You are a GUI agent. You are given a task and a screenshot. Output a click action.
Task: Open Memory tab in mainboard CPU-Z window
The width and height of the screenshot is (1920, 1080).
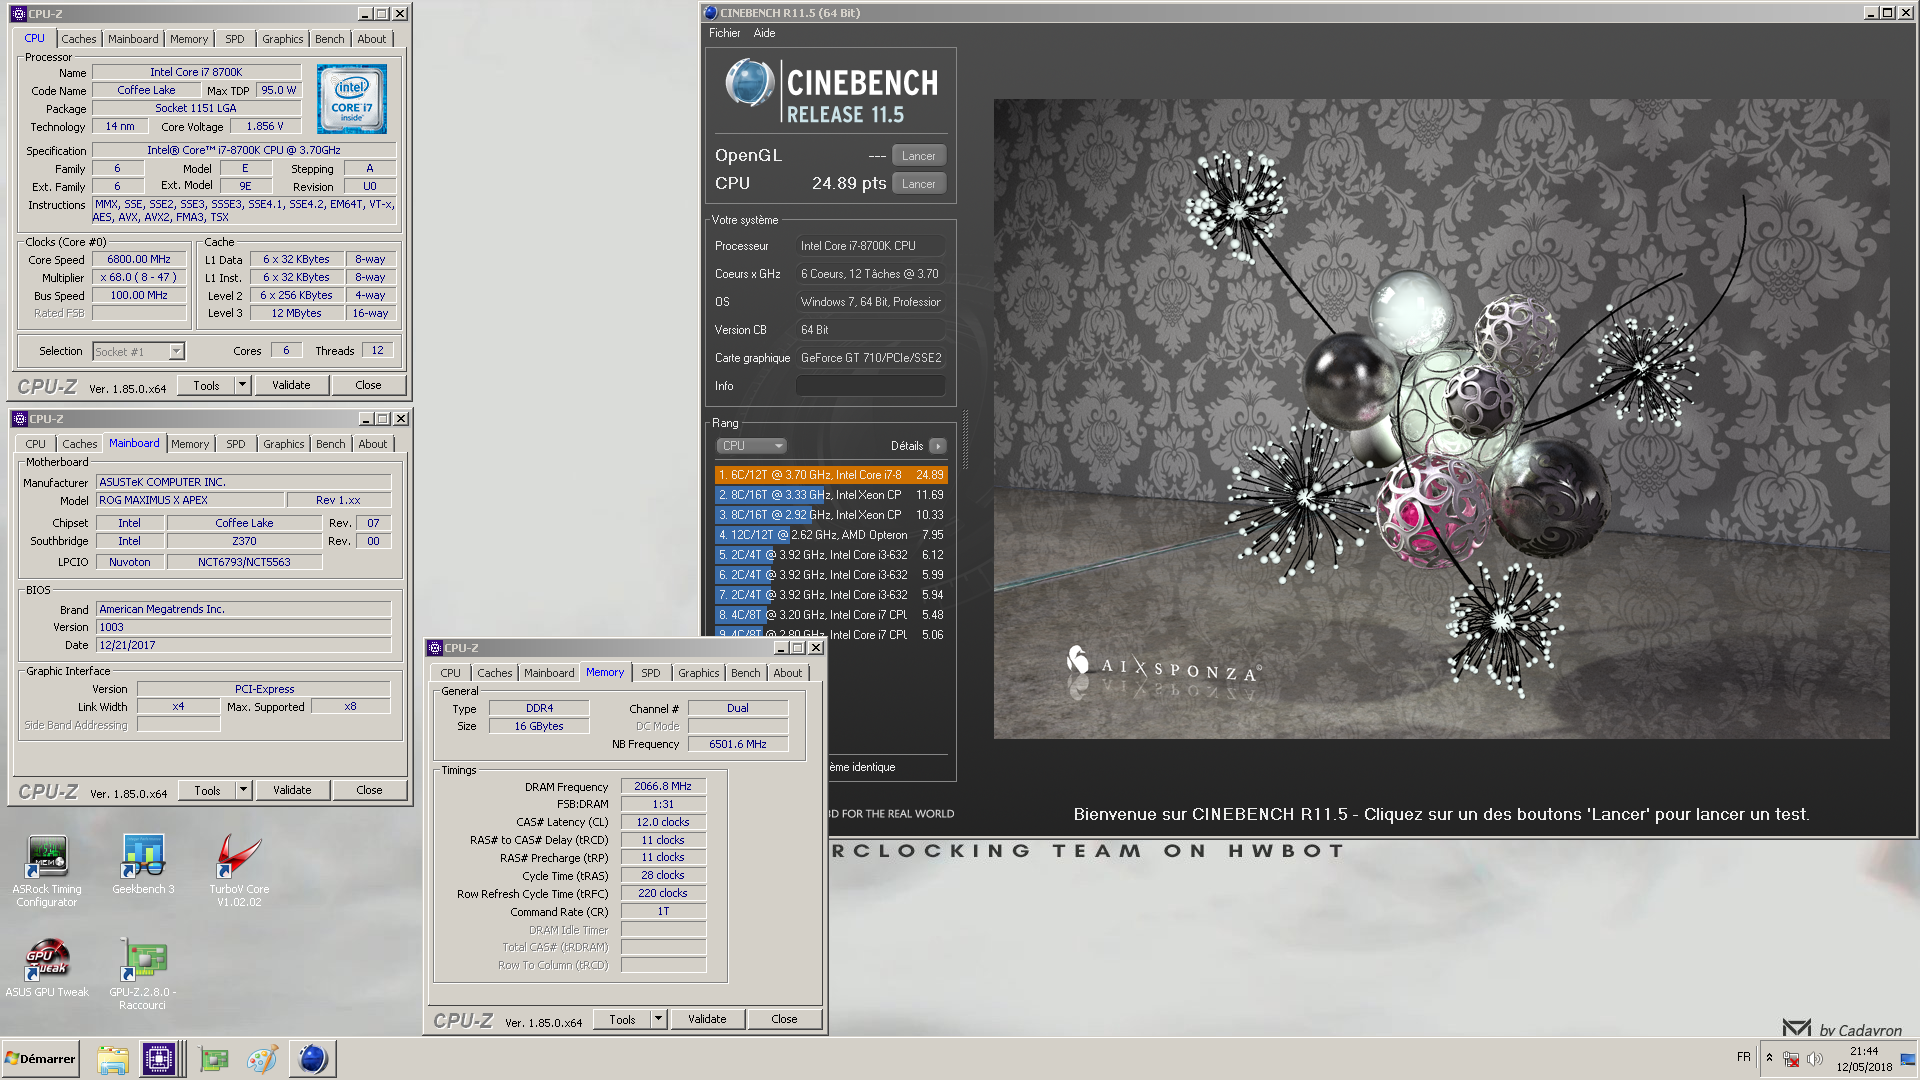(190, 444)
